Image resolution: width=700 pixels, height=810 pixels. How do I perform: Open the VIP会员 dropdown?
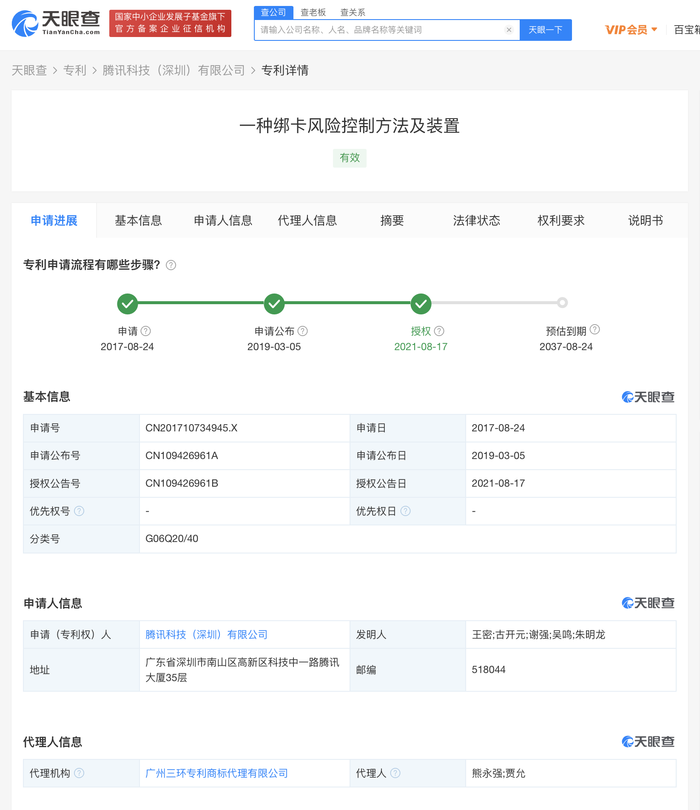point(631,29)
